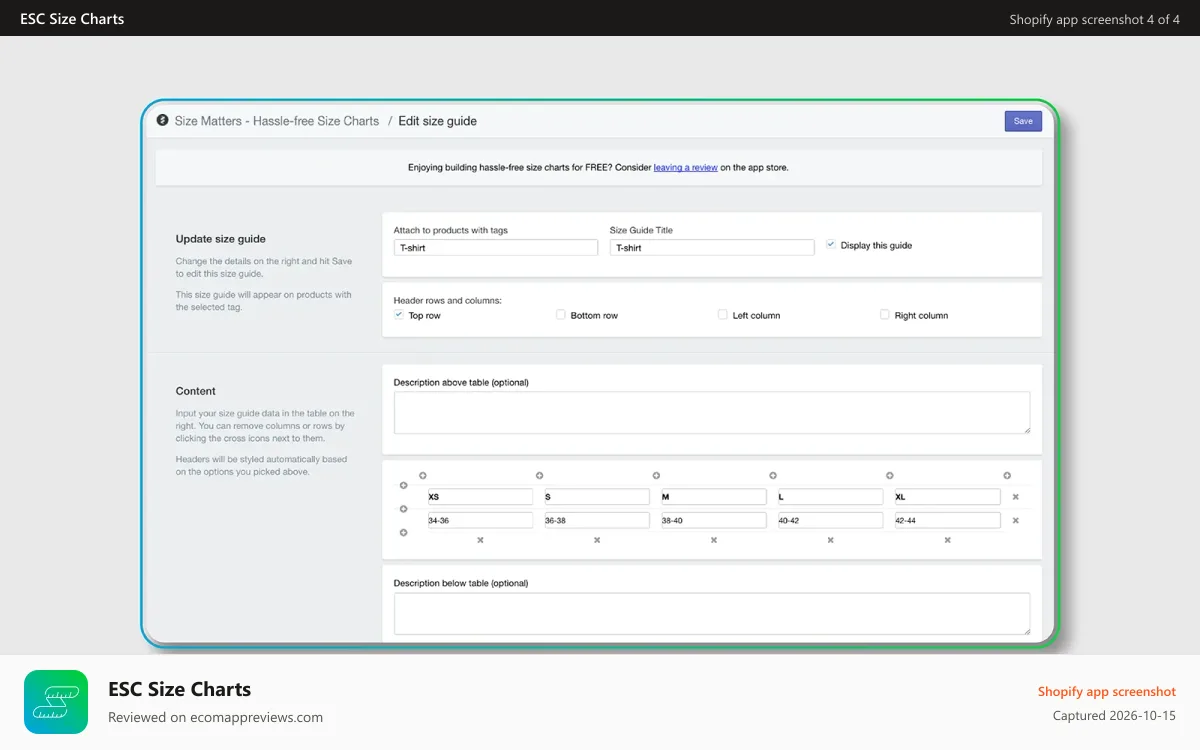Enable the Left column header option
The width and height of the screenshot is (1200, 750).
point(723,314)
